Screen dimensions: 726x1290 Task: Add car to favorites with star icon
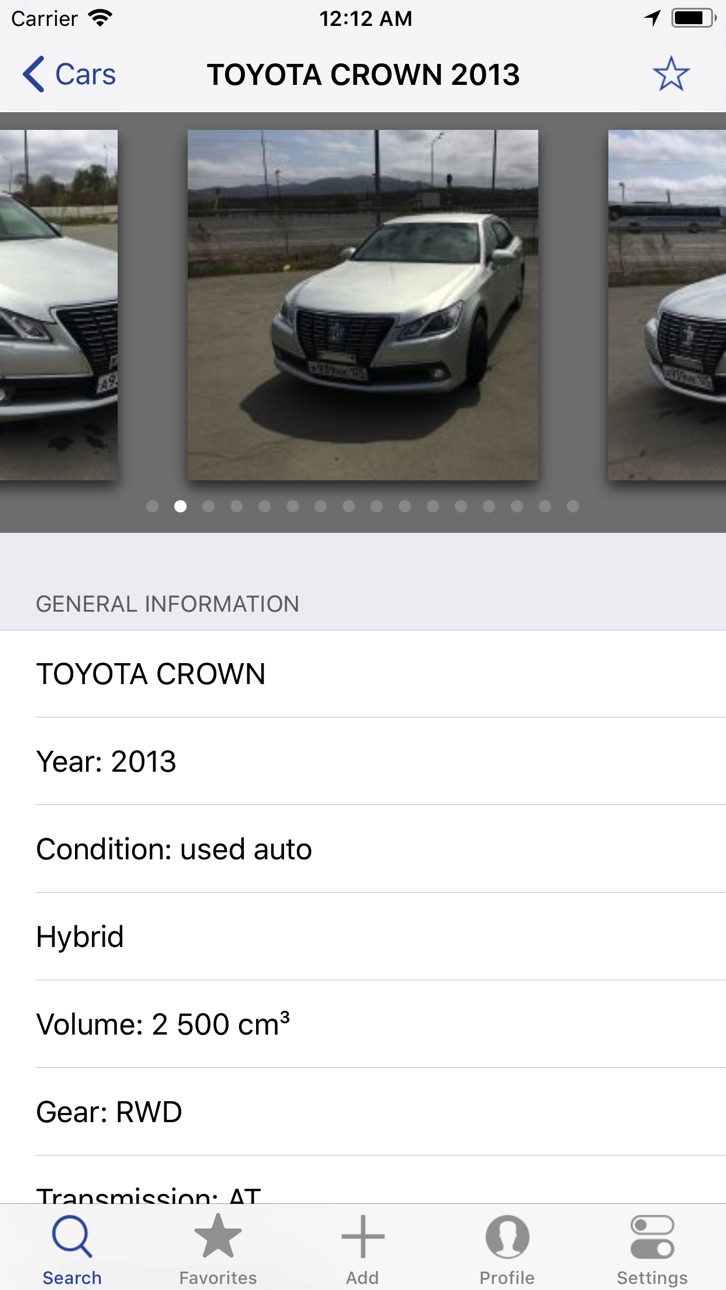point(670,74)
